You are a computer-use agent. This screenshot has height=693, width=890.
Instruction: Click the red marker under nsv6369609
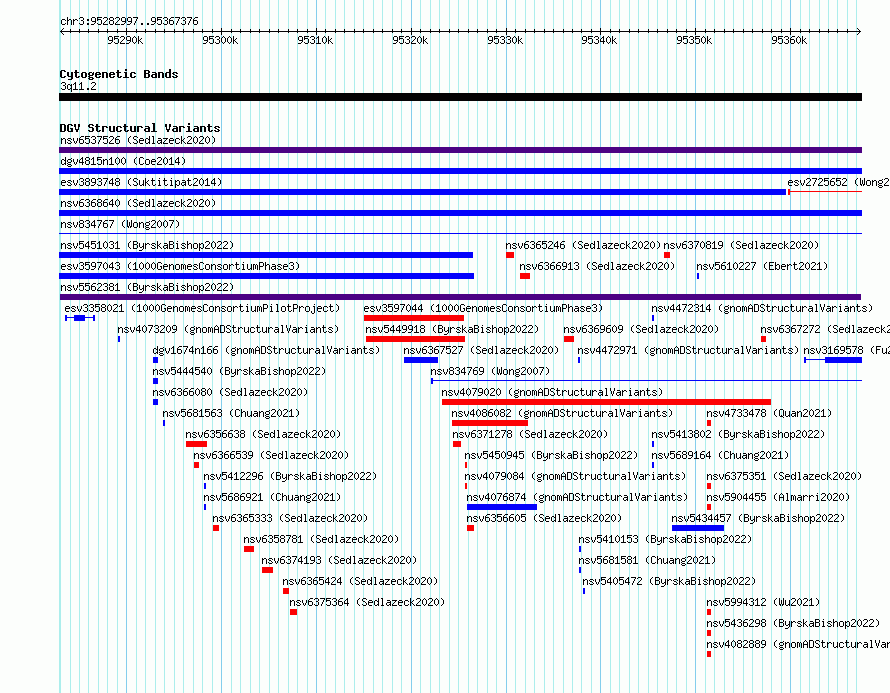(569, 339)
